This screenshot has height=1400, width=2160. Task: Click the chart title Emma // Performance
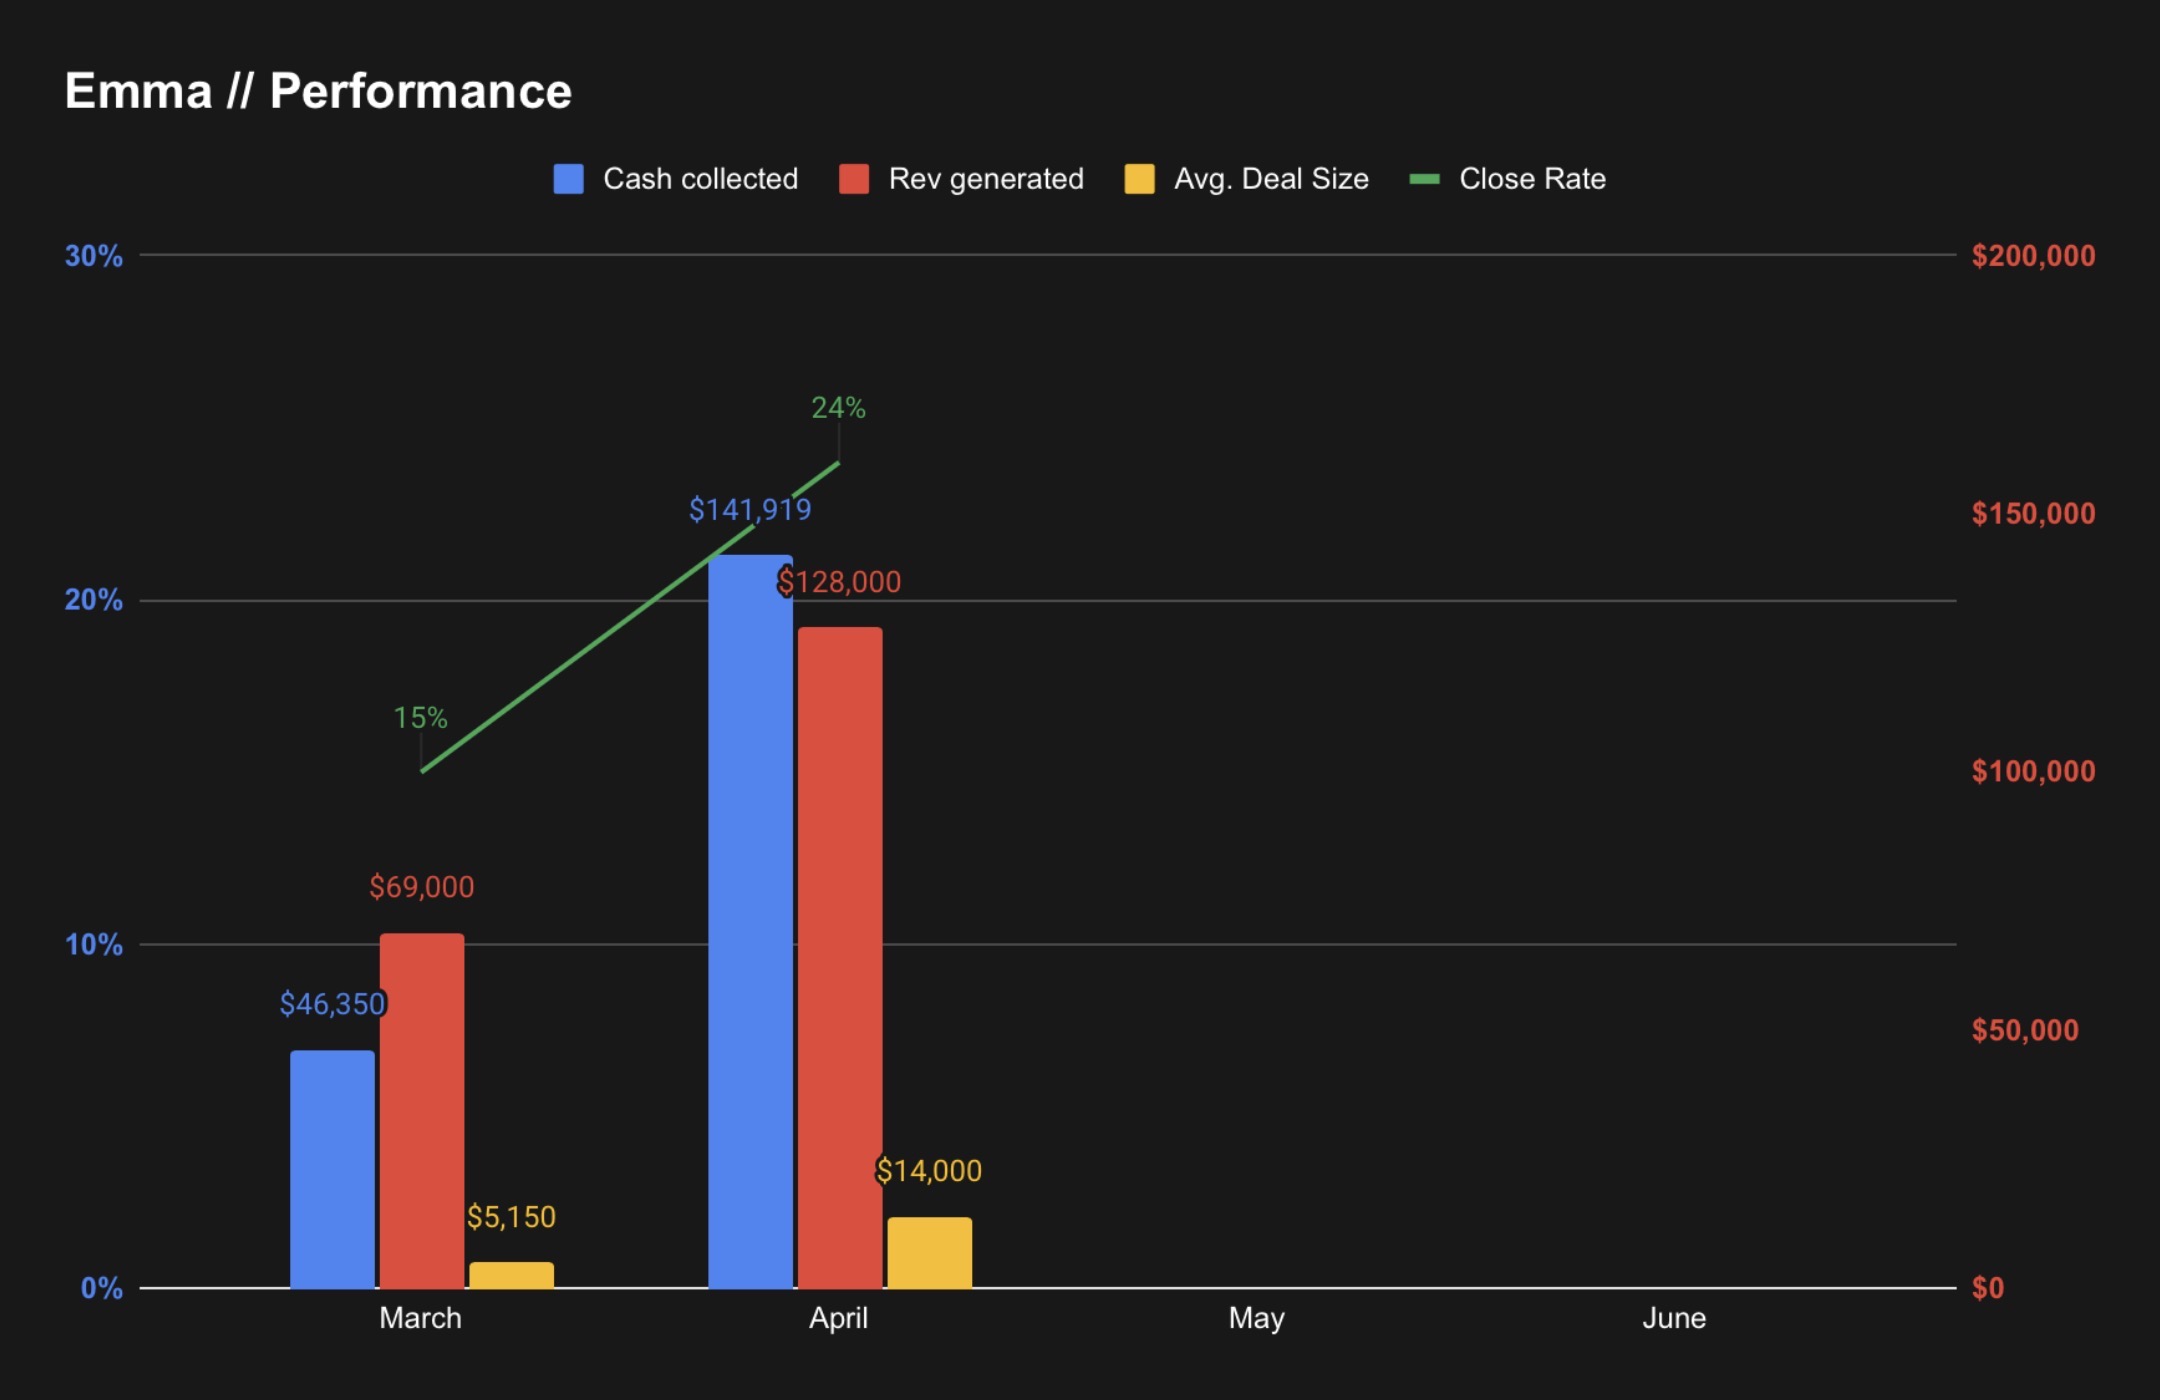(x=318, y=91)
